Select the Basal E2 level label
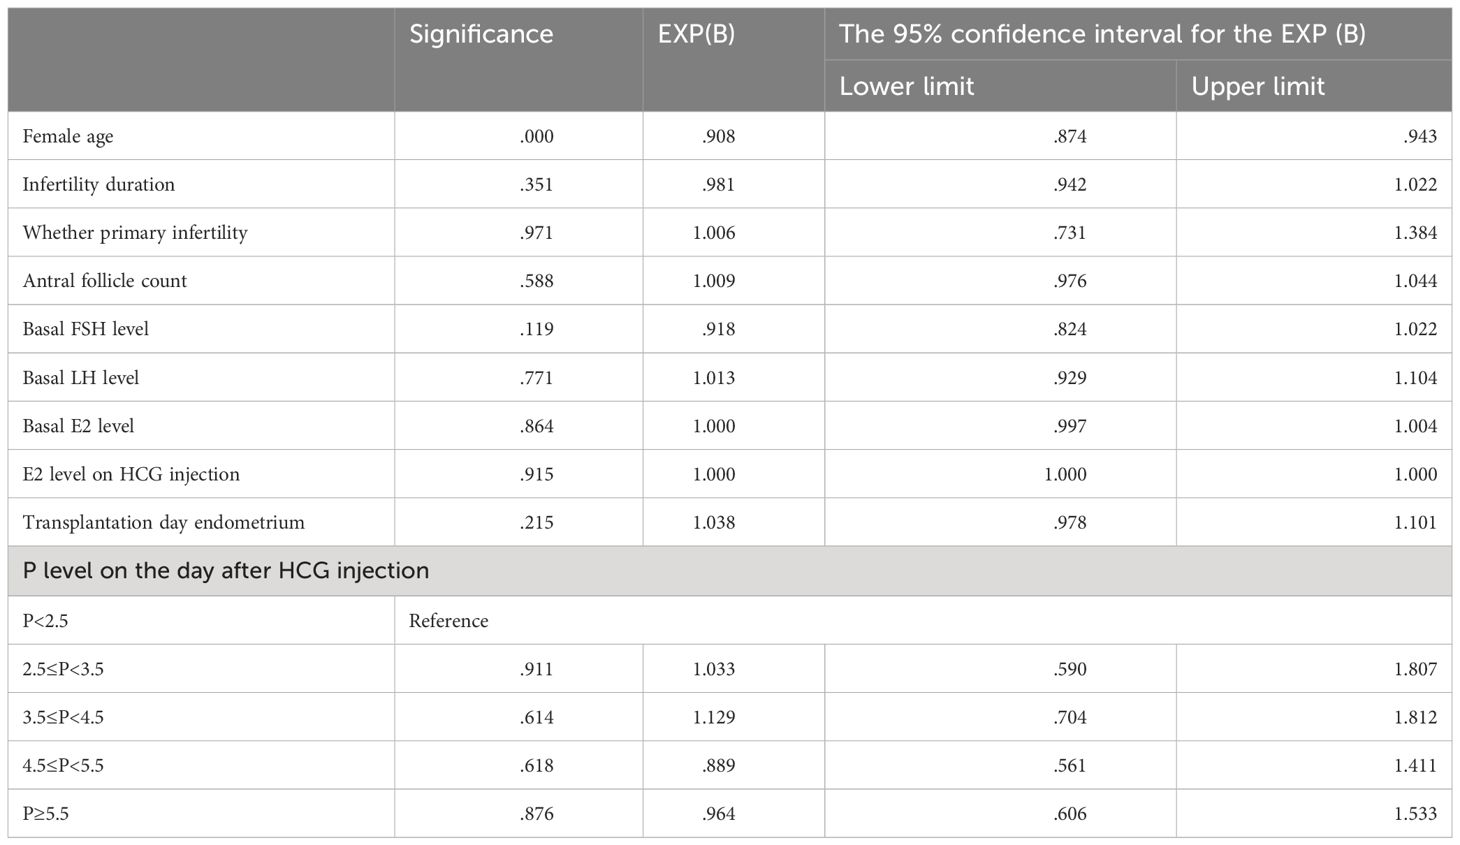Viewport: 1460px width, 845px height. pos(78,426)
